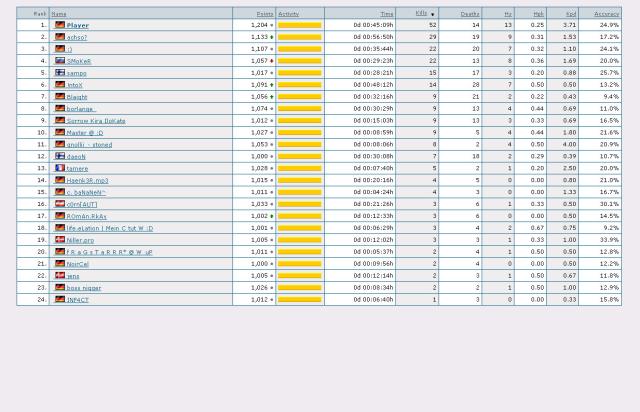Click the Finnish flag next to sampo

pyautogui.click(x=60, y=73)
